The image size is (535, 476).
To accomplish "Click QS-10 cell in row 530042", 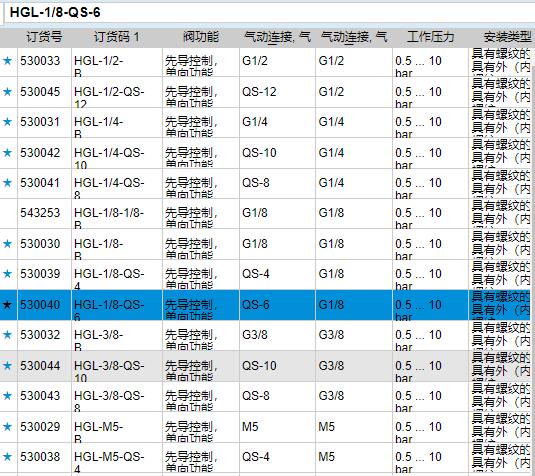I will point(259,153).
